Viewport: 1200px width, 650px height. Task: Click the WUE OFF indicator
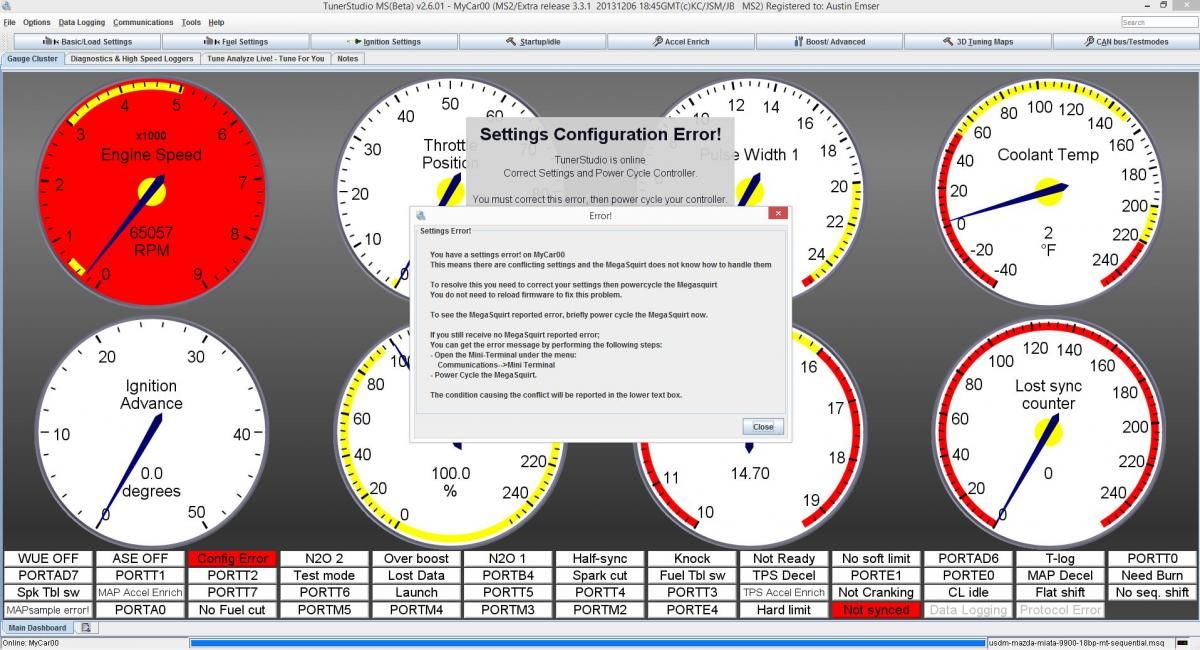point(48,559)
